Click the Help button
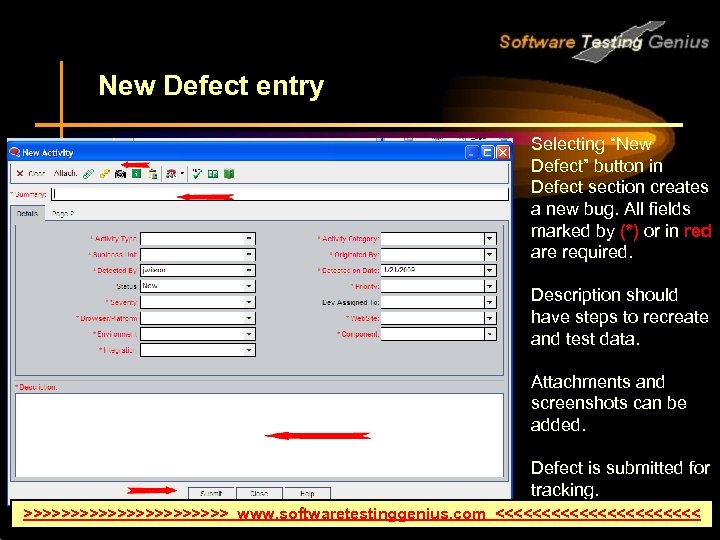The image size is (720, 540). 307,493
